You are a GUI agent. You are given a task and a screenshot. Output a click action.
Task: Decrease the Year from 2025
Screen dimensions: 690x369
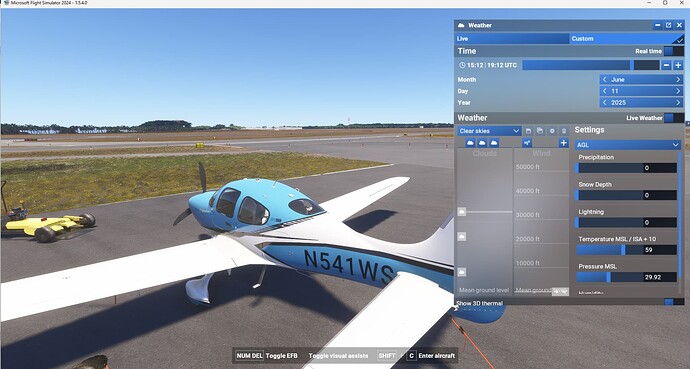point(605,102)
